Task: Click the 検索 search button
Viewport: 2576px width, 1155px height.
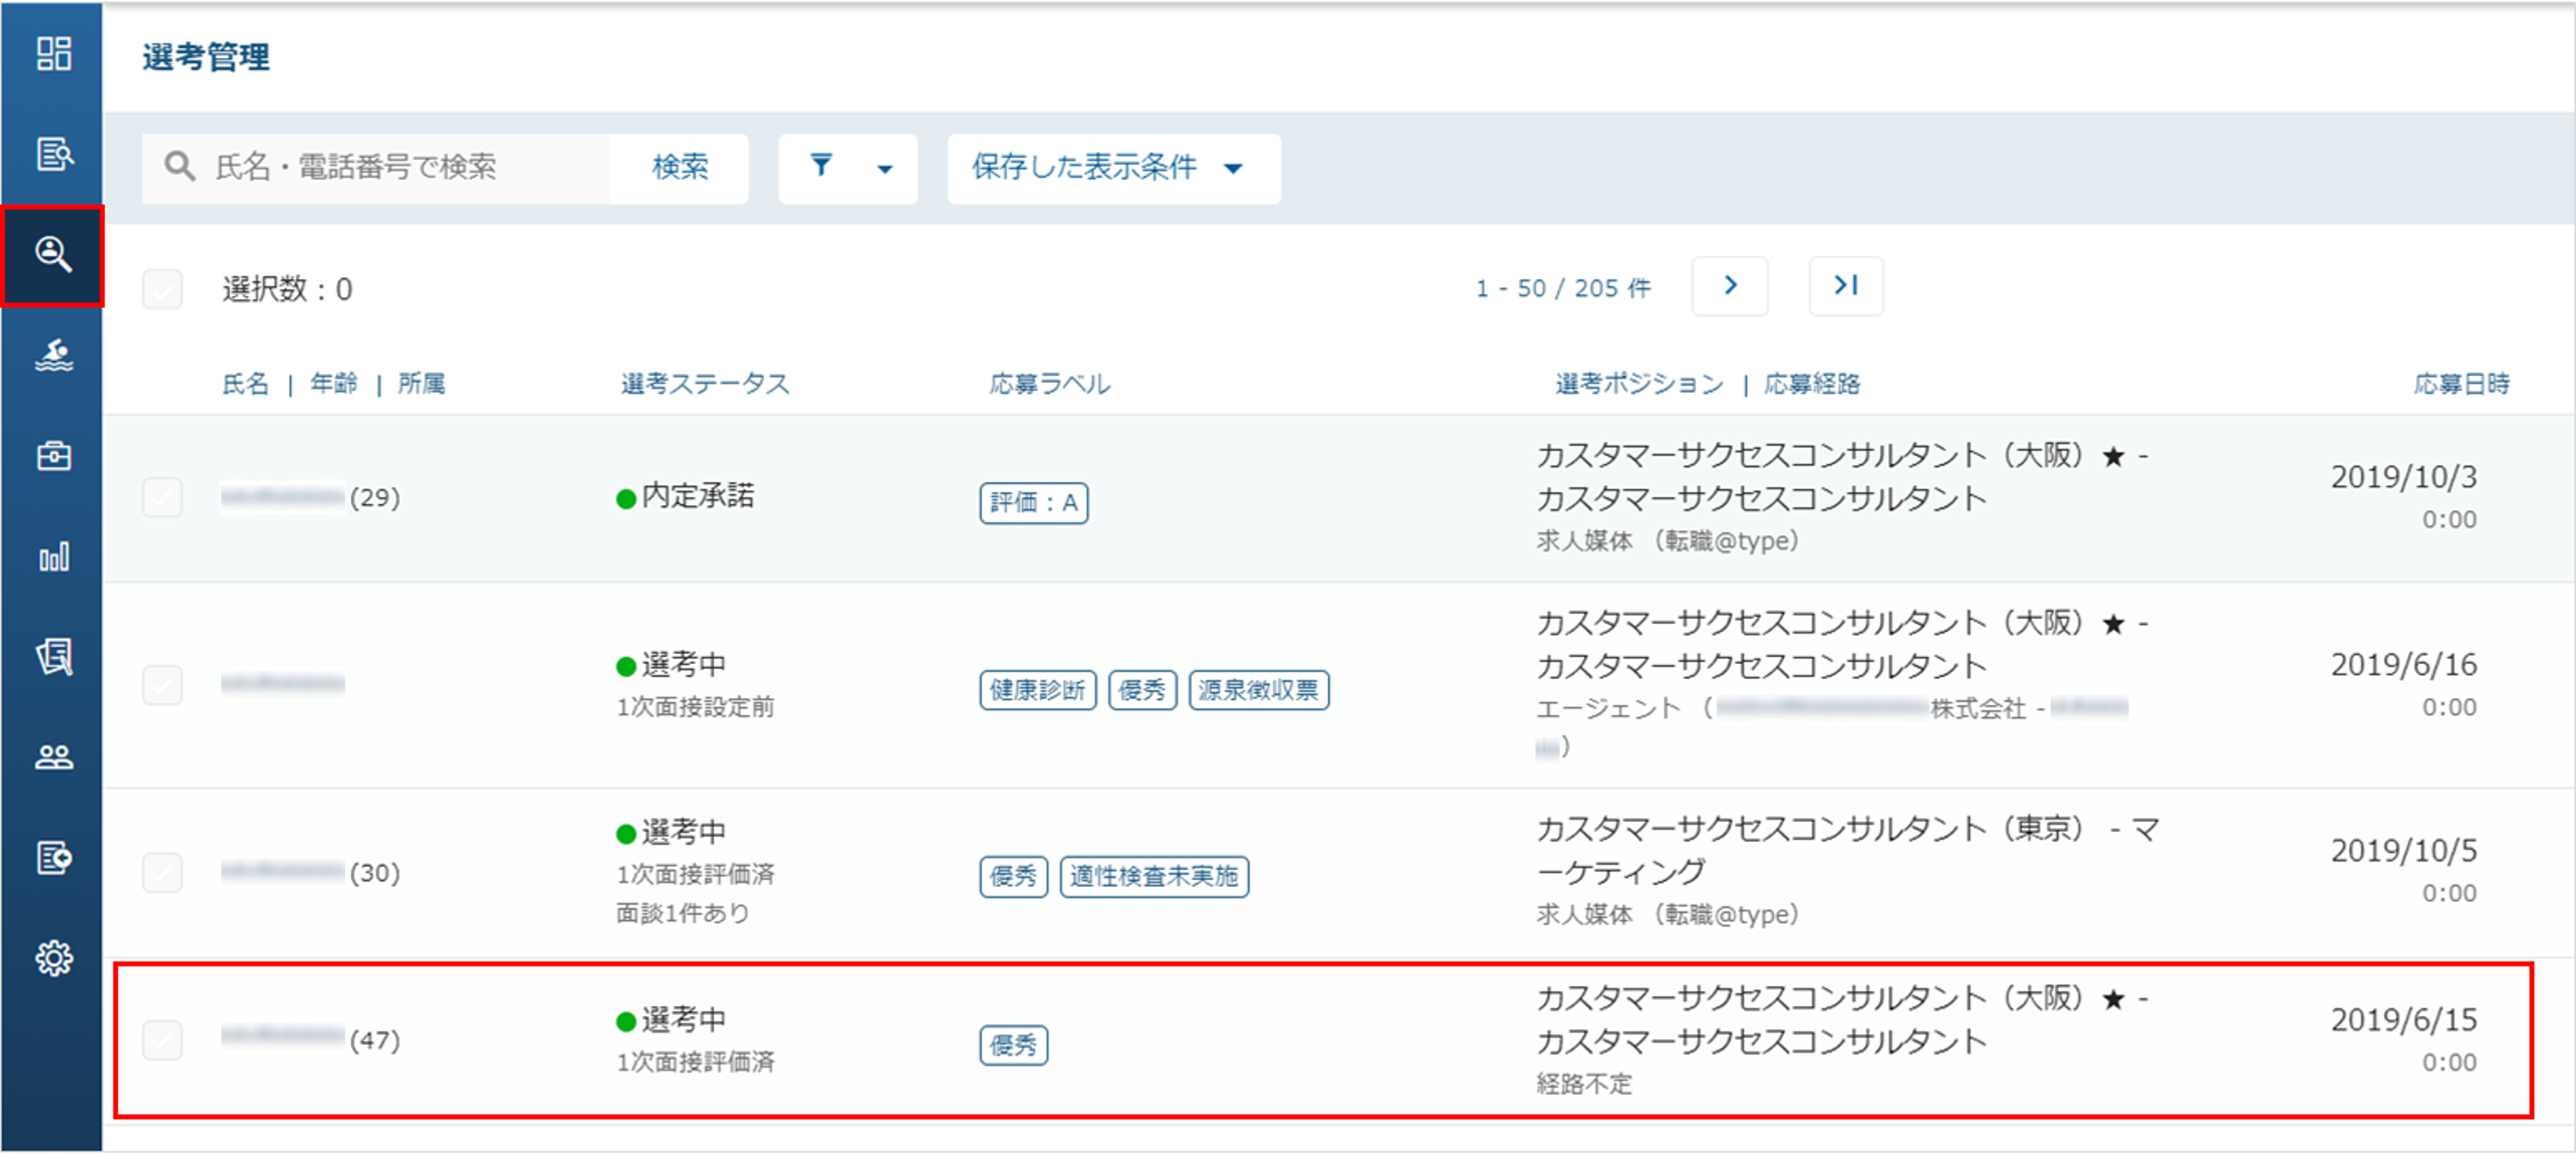Action: point(680,167)
